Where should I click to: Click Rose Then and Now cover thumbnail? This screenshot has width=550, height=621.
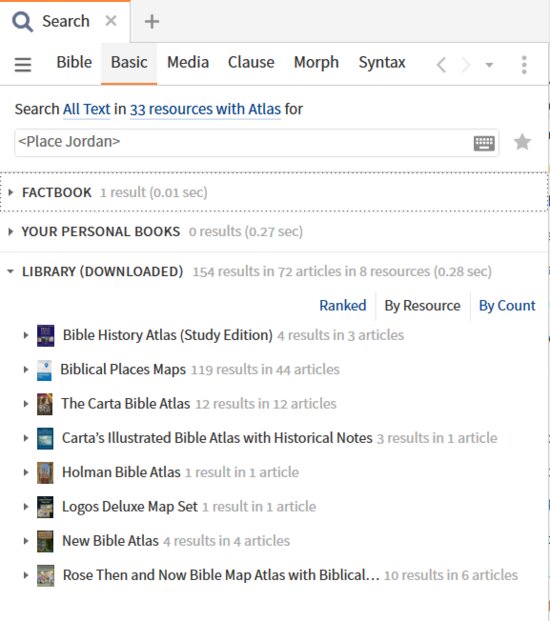45,575
